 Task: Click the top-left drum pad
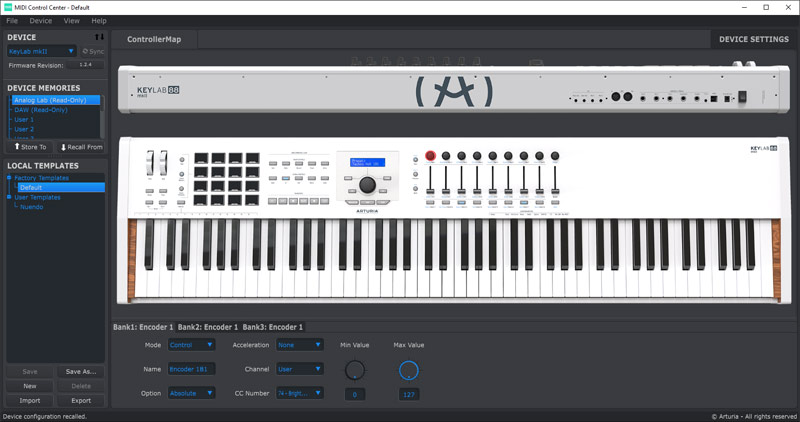pos(200,157)
